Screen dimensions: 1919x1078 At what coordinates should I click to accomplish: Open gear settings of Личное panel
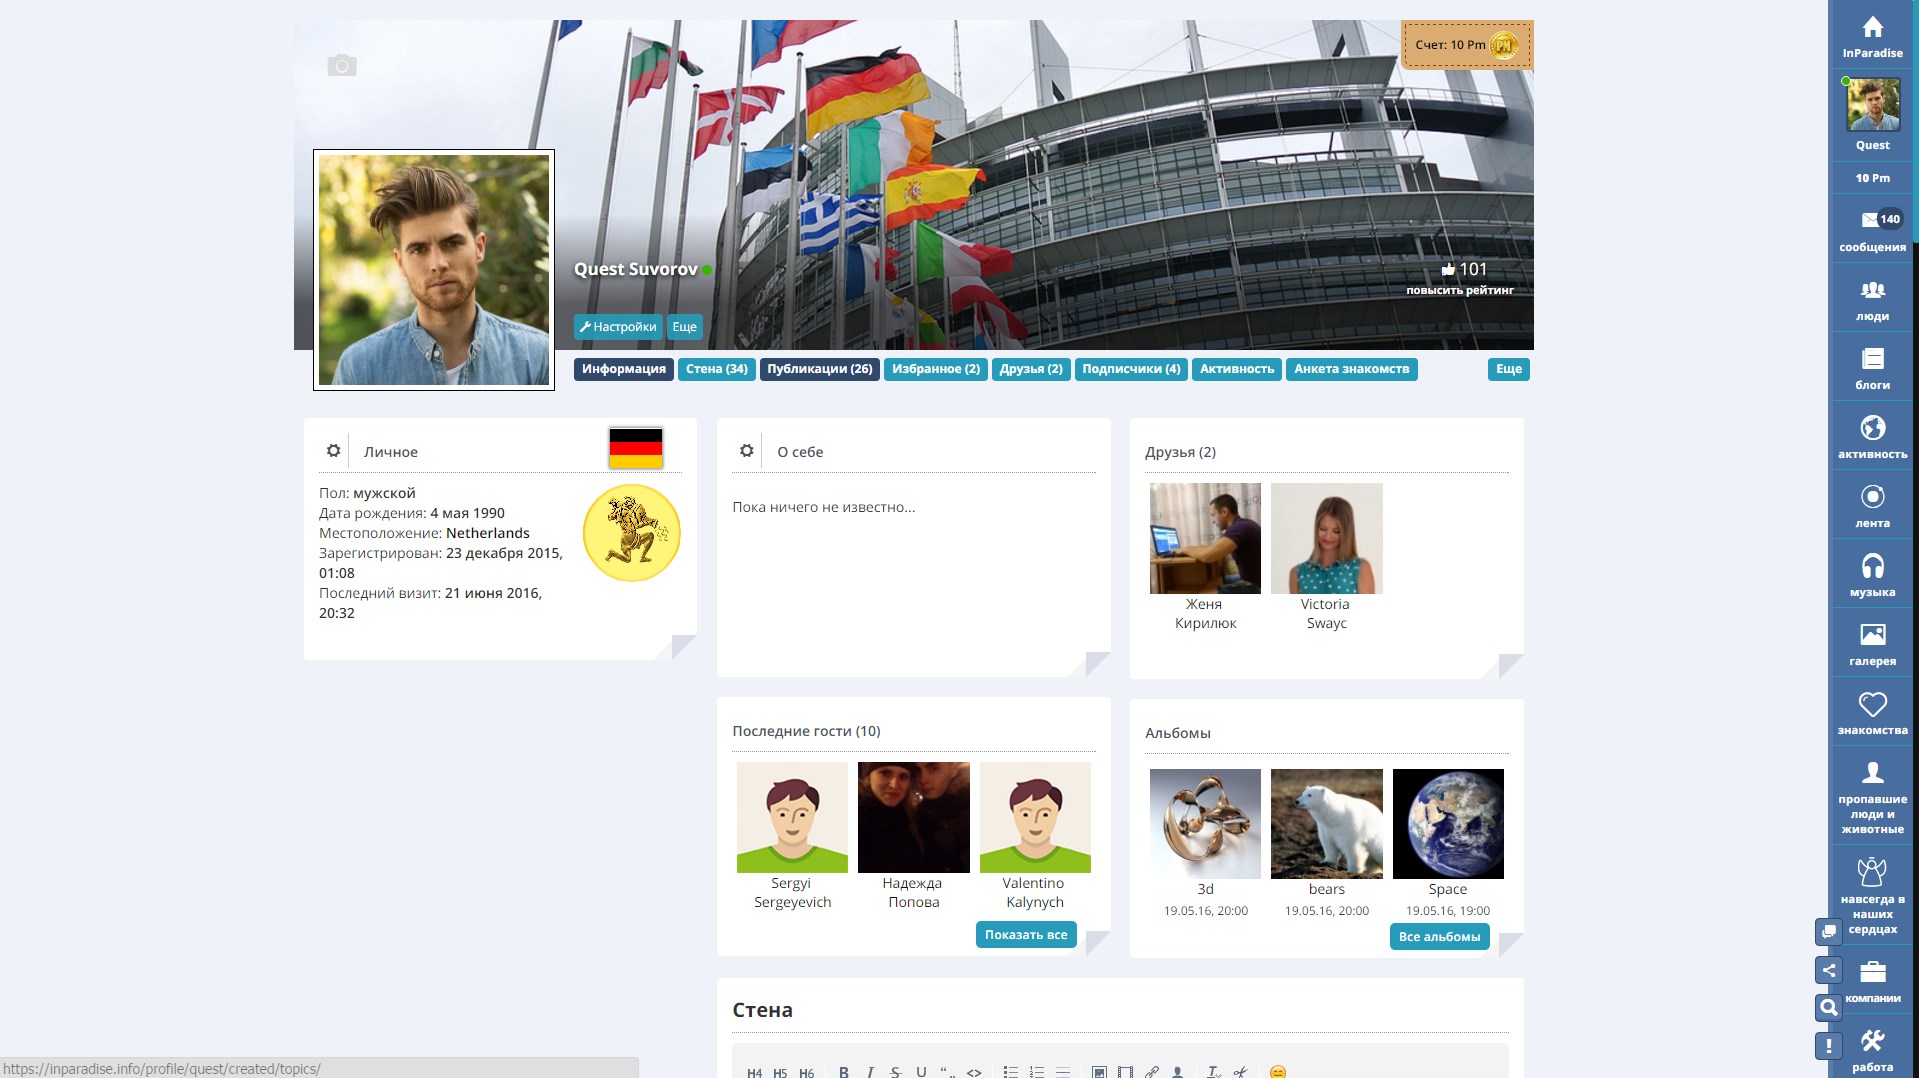pyautogui.click(x=334, y=451)
